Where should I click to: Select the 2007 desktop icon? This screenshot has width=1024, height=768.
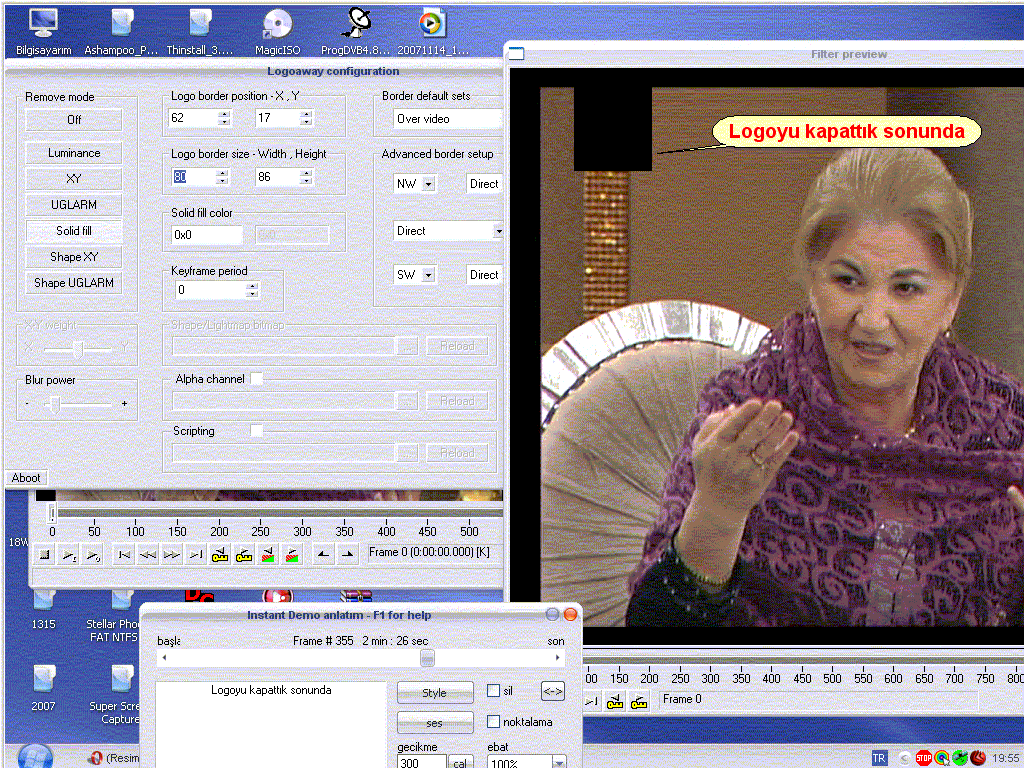click(x=43, y=688)
